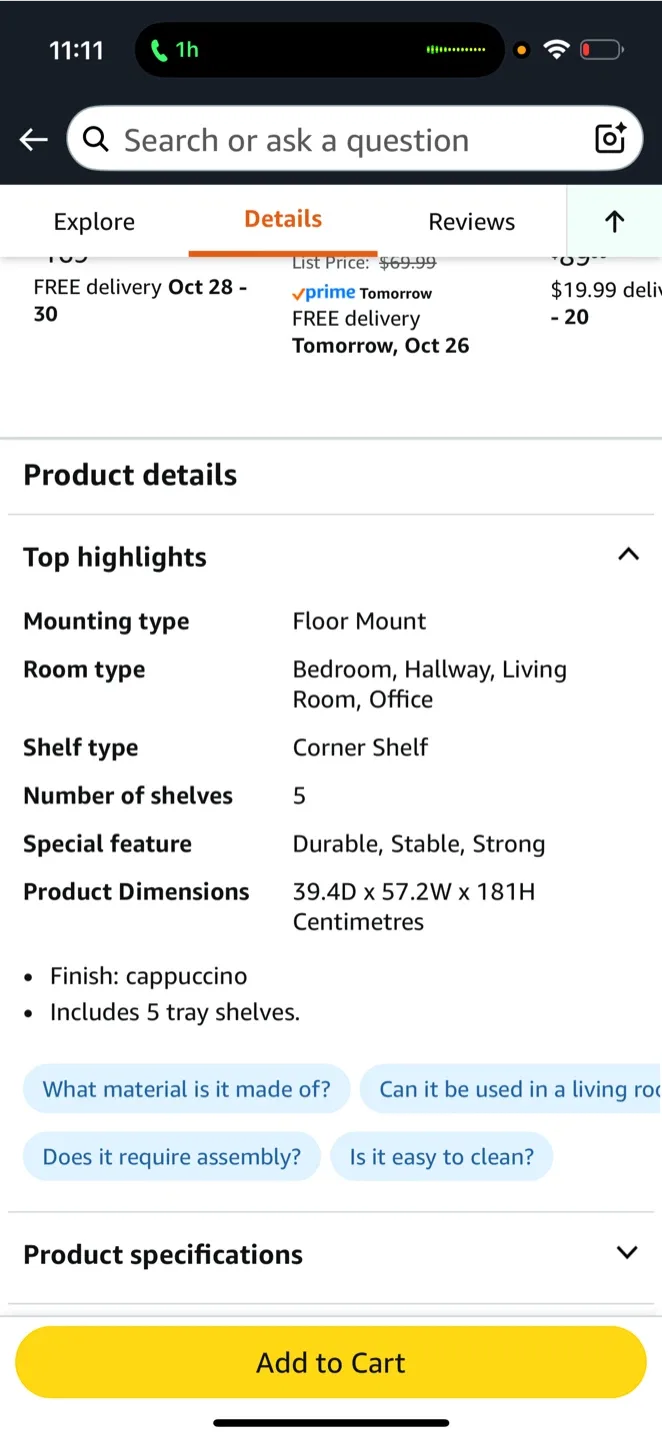Tap the scroll-to-top arrow
This screenshot has height=1440, width=662.
tap(613, 221)
